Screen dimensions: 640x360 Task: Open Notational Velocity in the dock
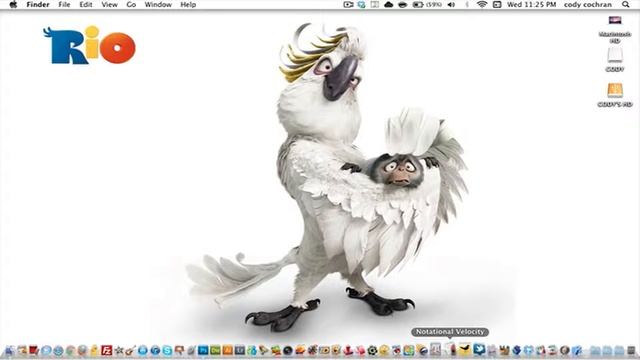pos(451,349)
